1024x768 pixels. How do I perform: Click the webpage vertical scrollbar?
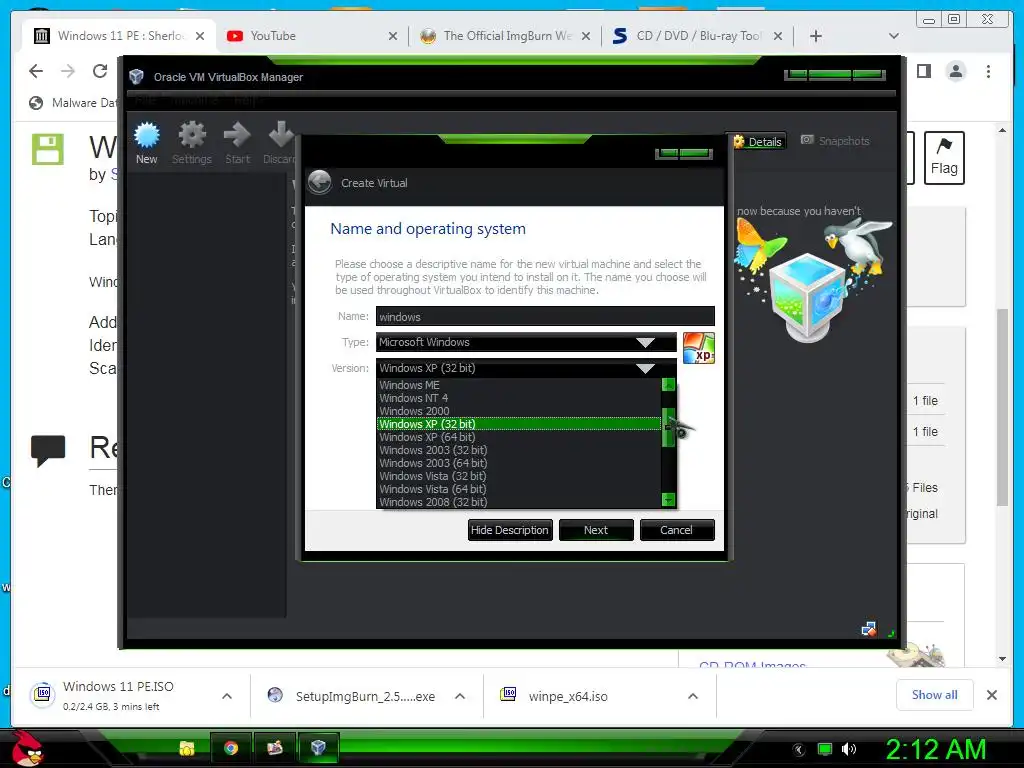coord(1002,406)
